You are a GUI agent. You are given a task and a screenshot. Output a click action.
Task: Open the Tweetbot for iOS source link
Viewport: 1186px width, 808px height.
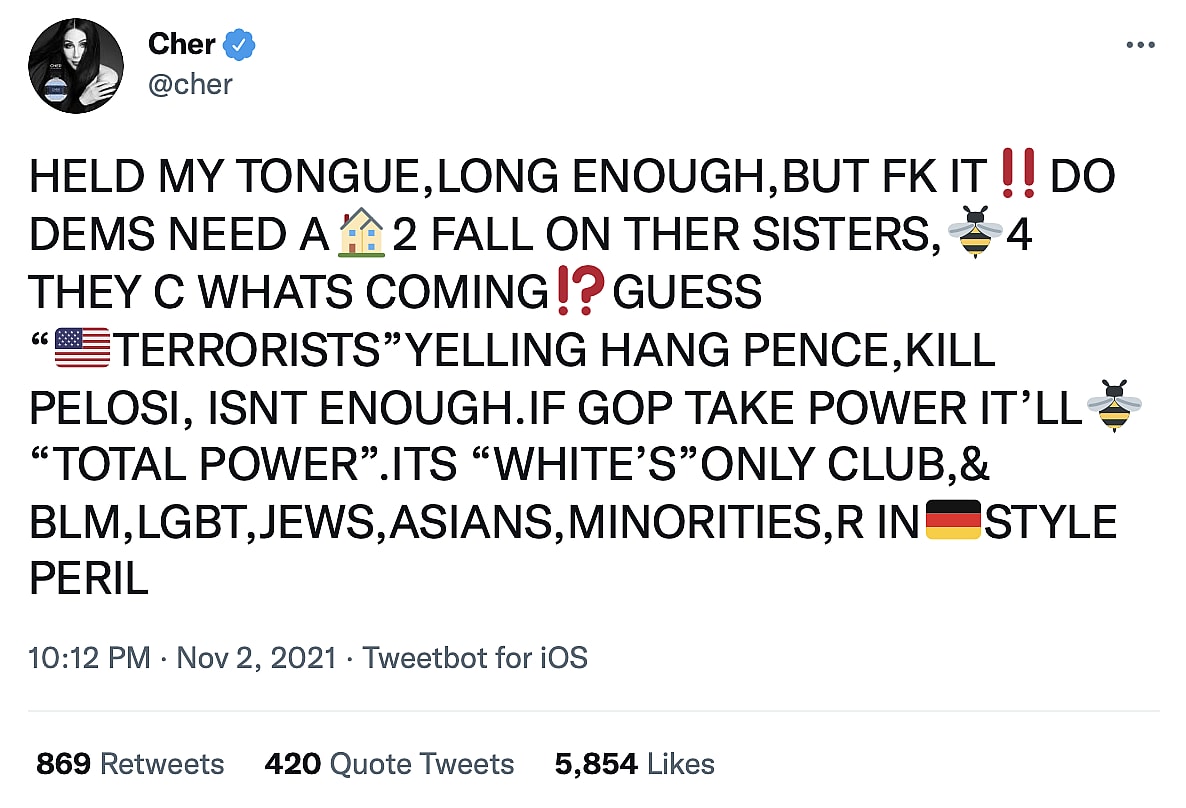point(474,658)
